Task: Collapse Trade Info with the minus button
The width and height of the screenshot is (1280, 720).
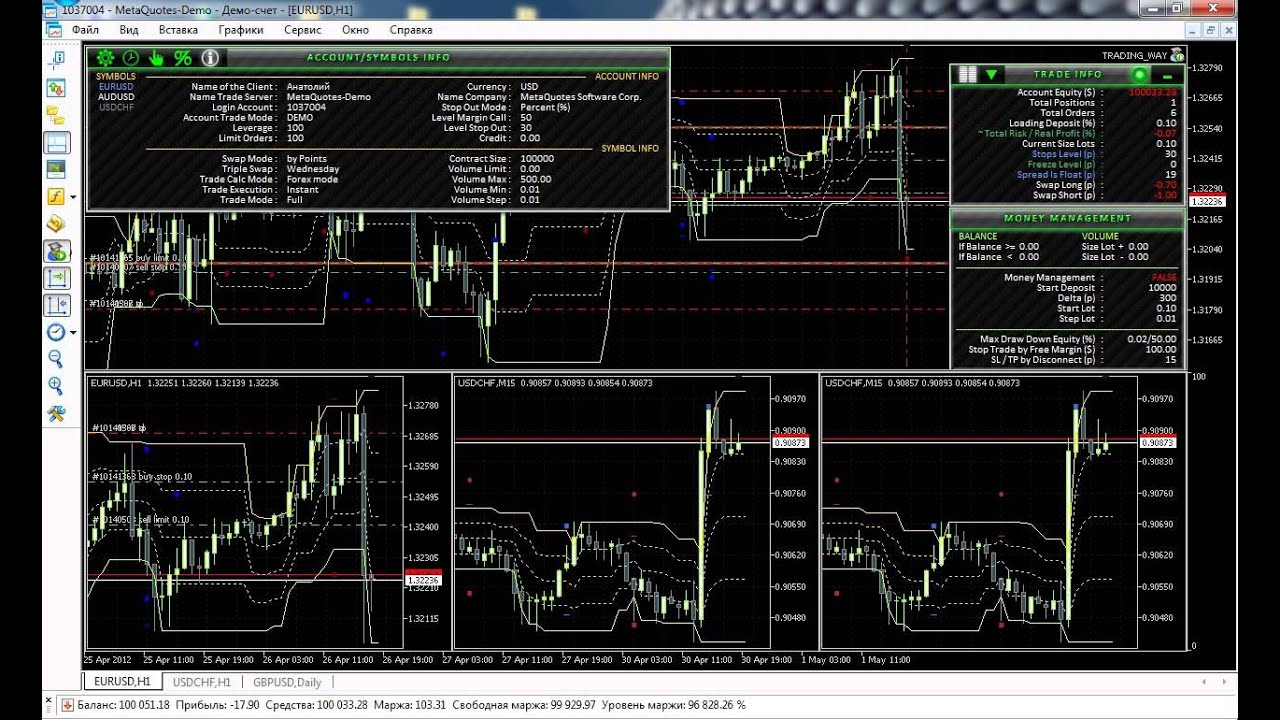Action: (1167, 75)
